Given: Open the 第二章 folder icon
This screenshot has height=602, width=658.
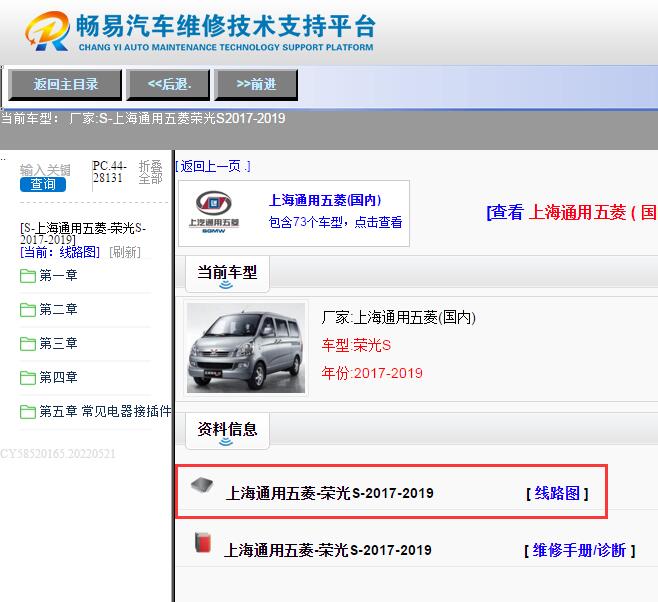Looking at the screenshot, I should click(28, 310).
